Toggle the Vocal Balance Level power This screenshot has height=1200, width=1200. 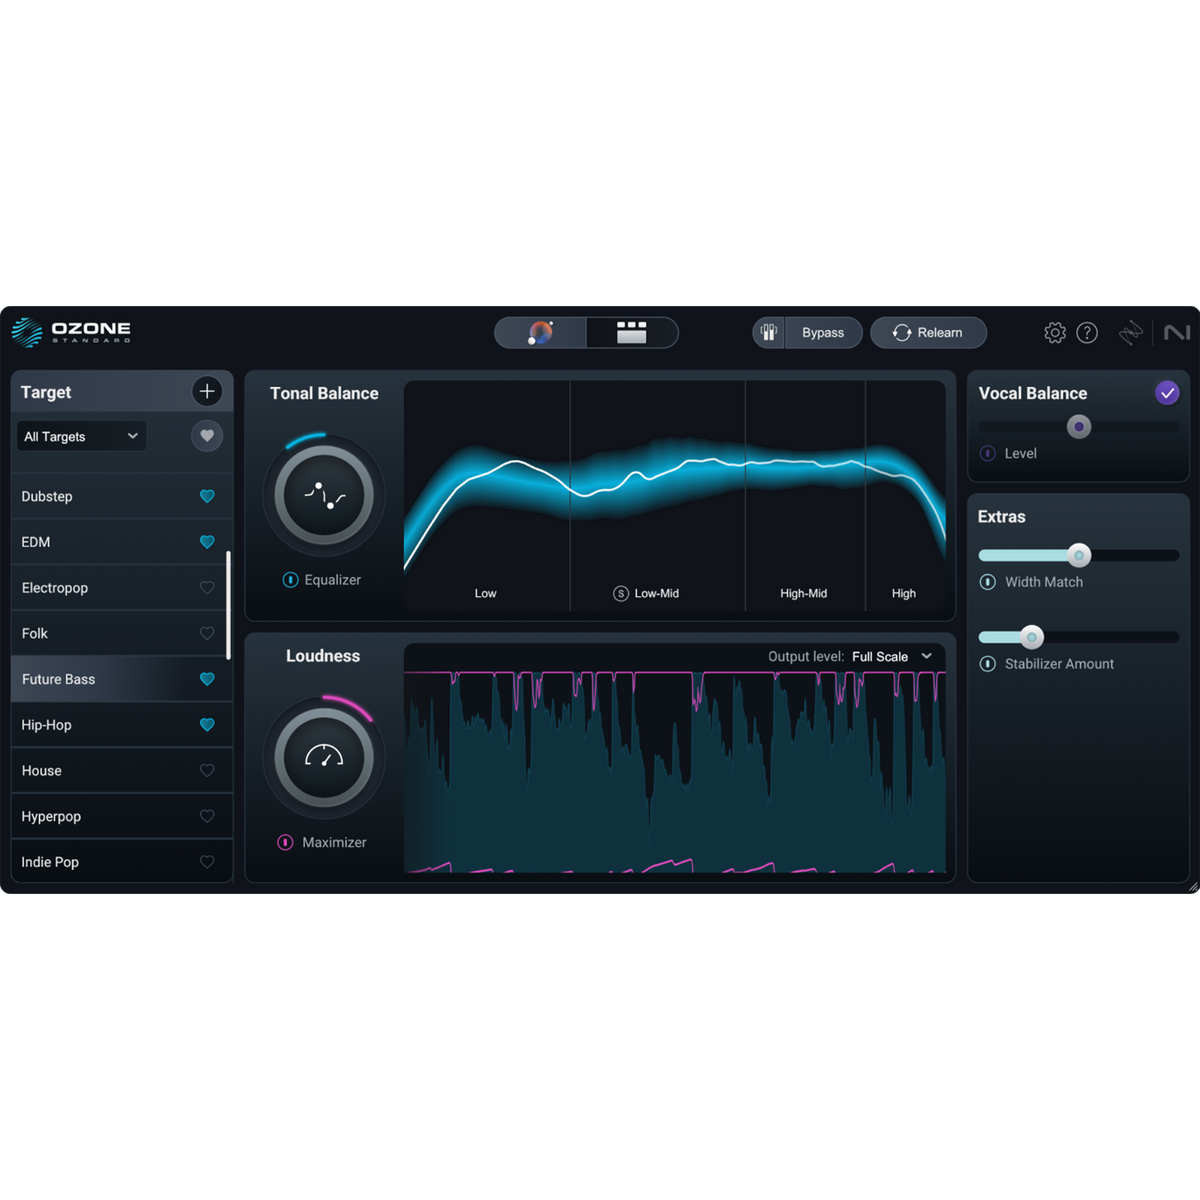988,454
